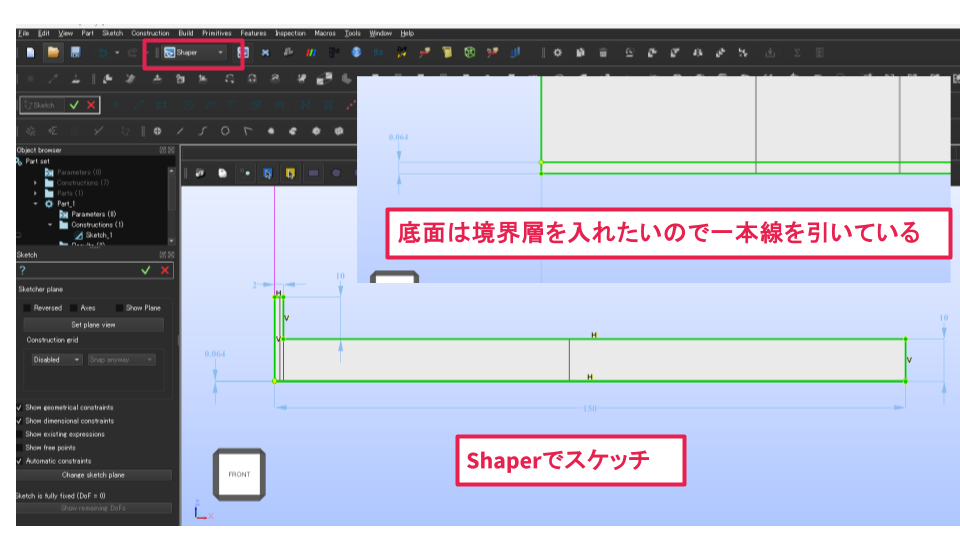Select the circle sketch tool icon
Viewport: 960px width, 540px height.
(x=225, y=130)
